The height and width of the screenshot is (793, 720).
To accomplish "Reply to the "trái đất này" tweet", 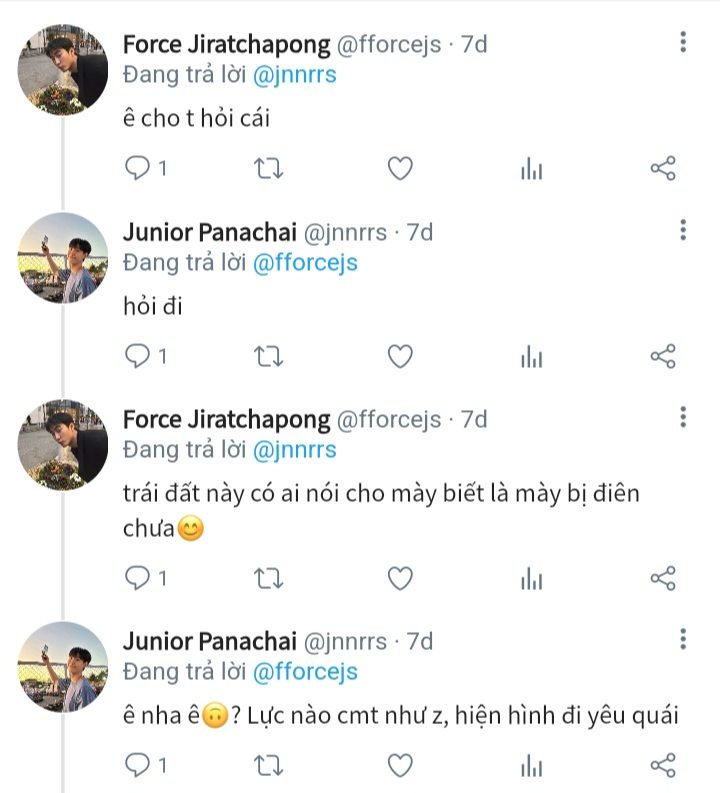I will point(136,577).
